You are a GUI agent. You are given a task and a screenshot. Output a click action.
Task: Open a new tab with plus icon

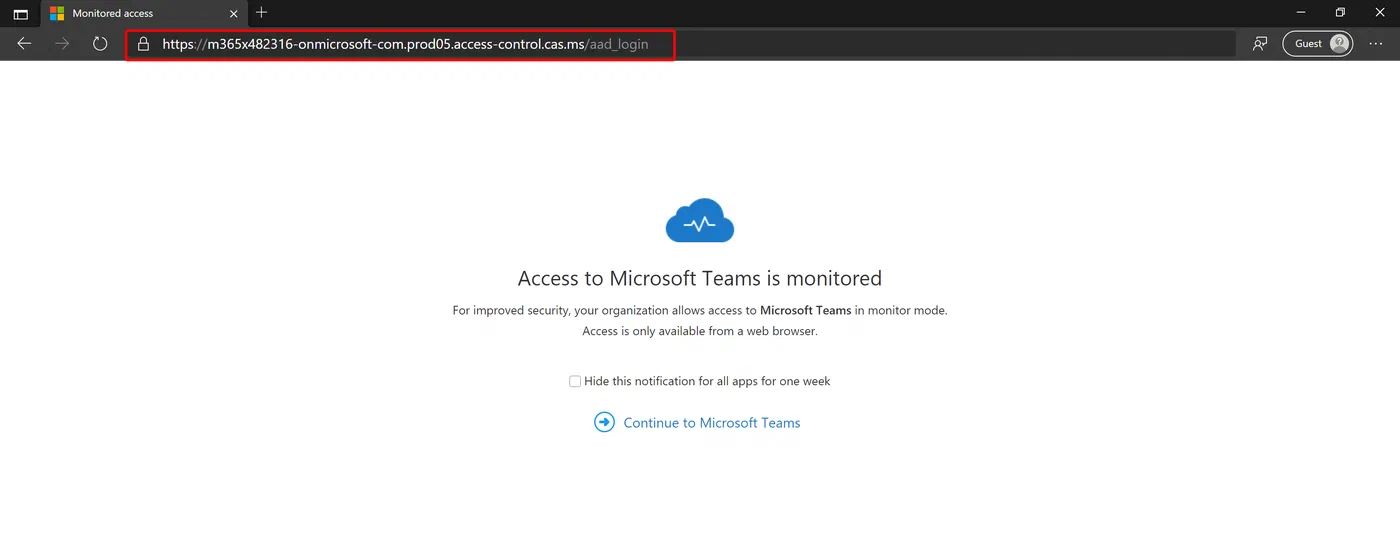pyautogui.click(x=261, y=13)
